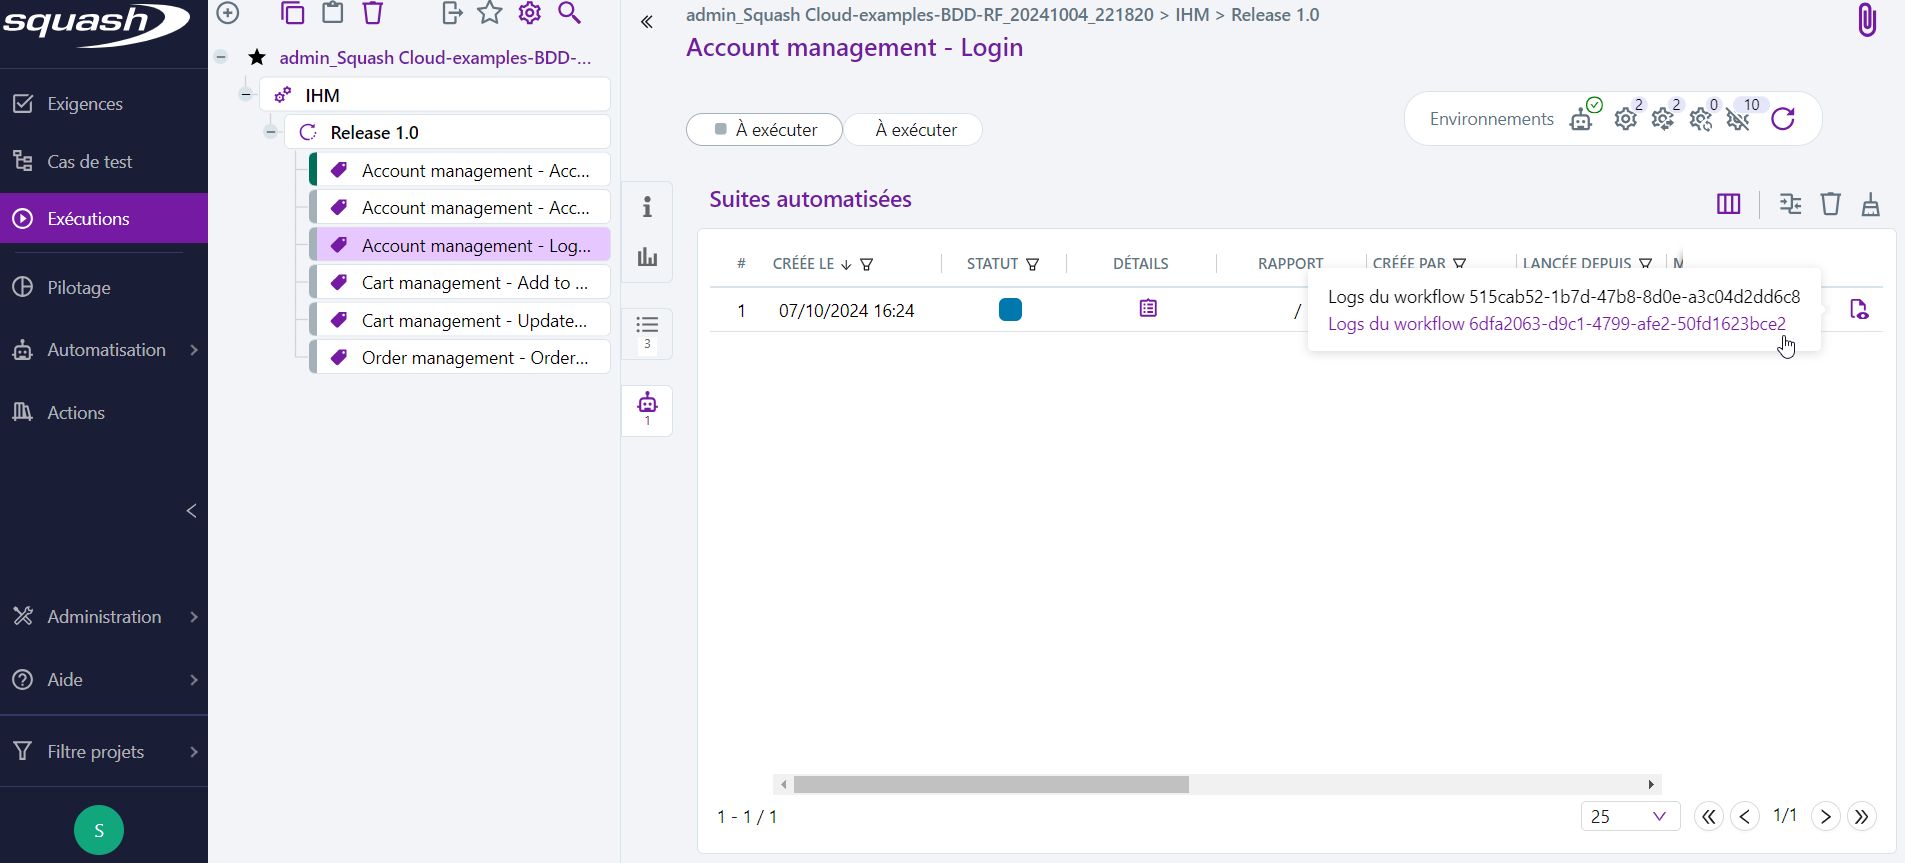Go to next page

(x=1825, y=817)
